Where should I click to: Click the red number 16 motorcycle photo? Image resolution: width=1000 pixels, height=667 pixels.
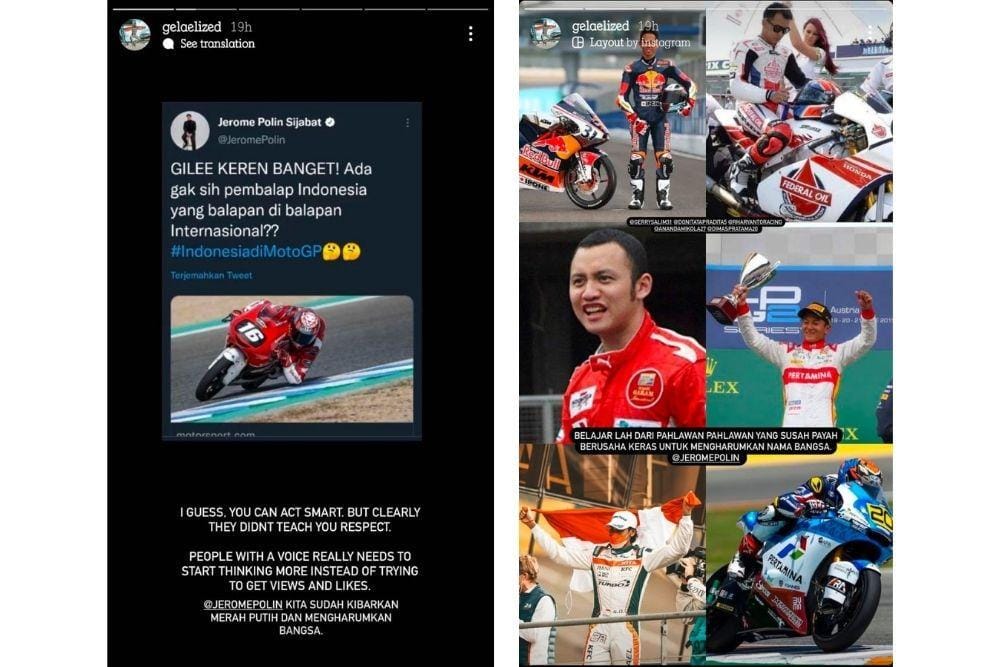[292, 359]
